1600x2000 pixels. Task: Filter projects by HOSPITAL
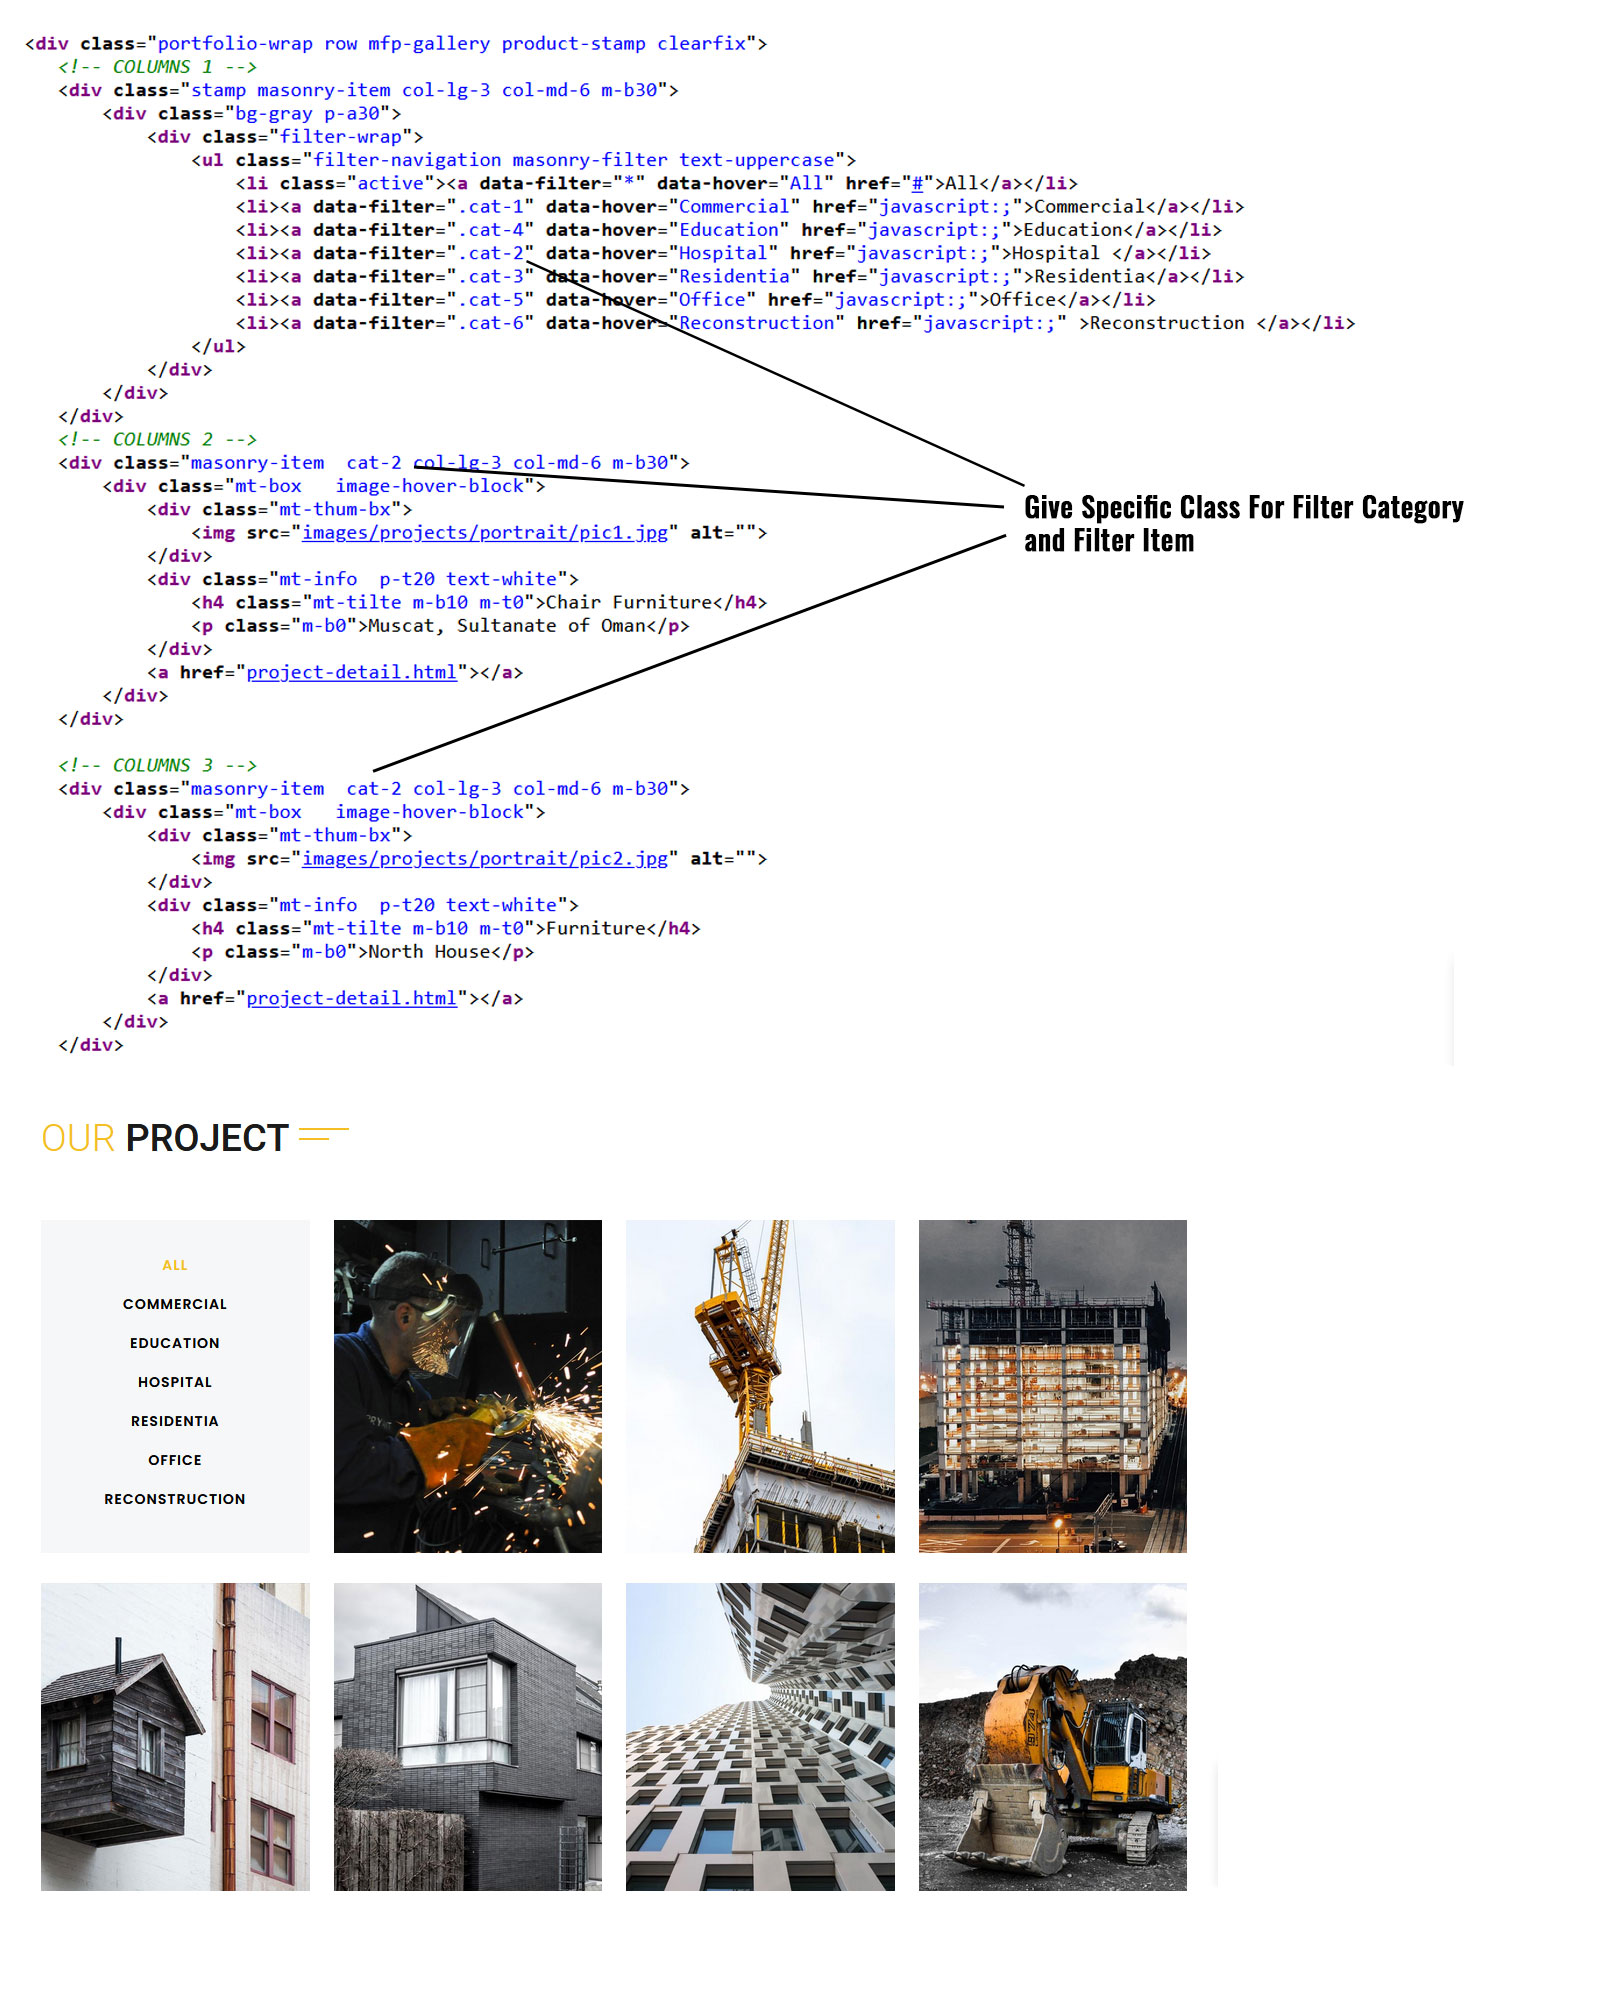point(175,1382)
